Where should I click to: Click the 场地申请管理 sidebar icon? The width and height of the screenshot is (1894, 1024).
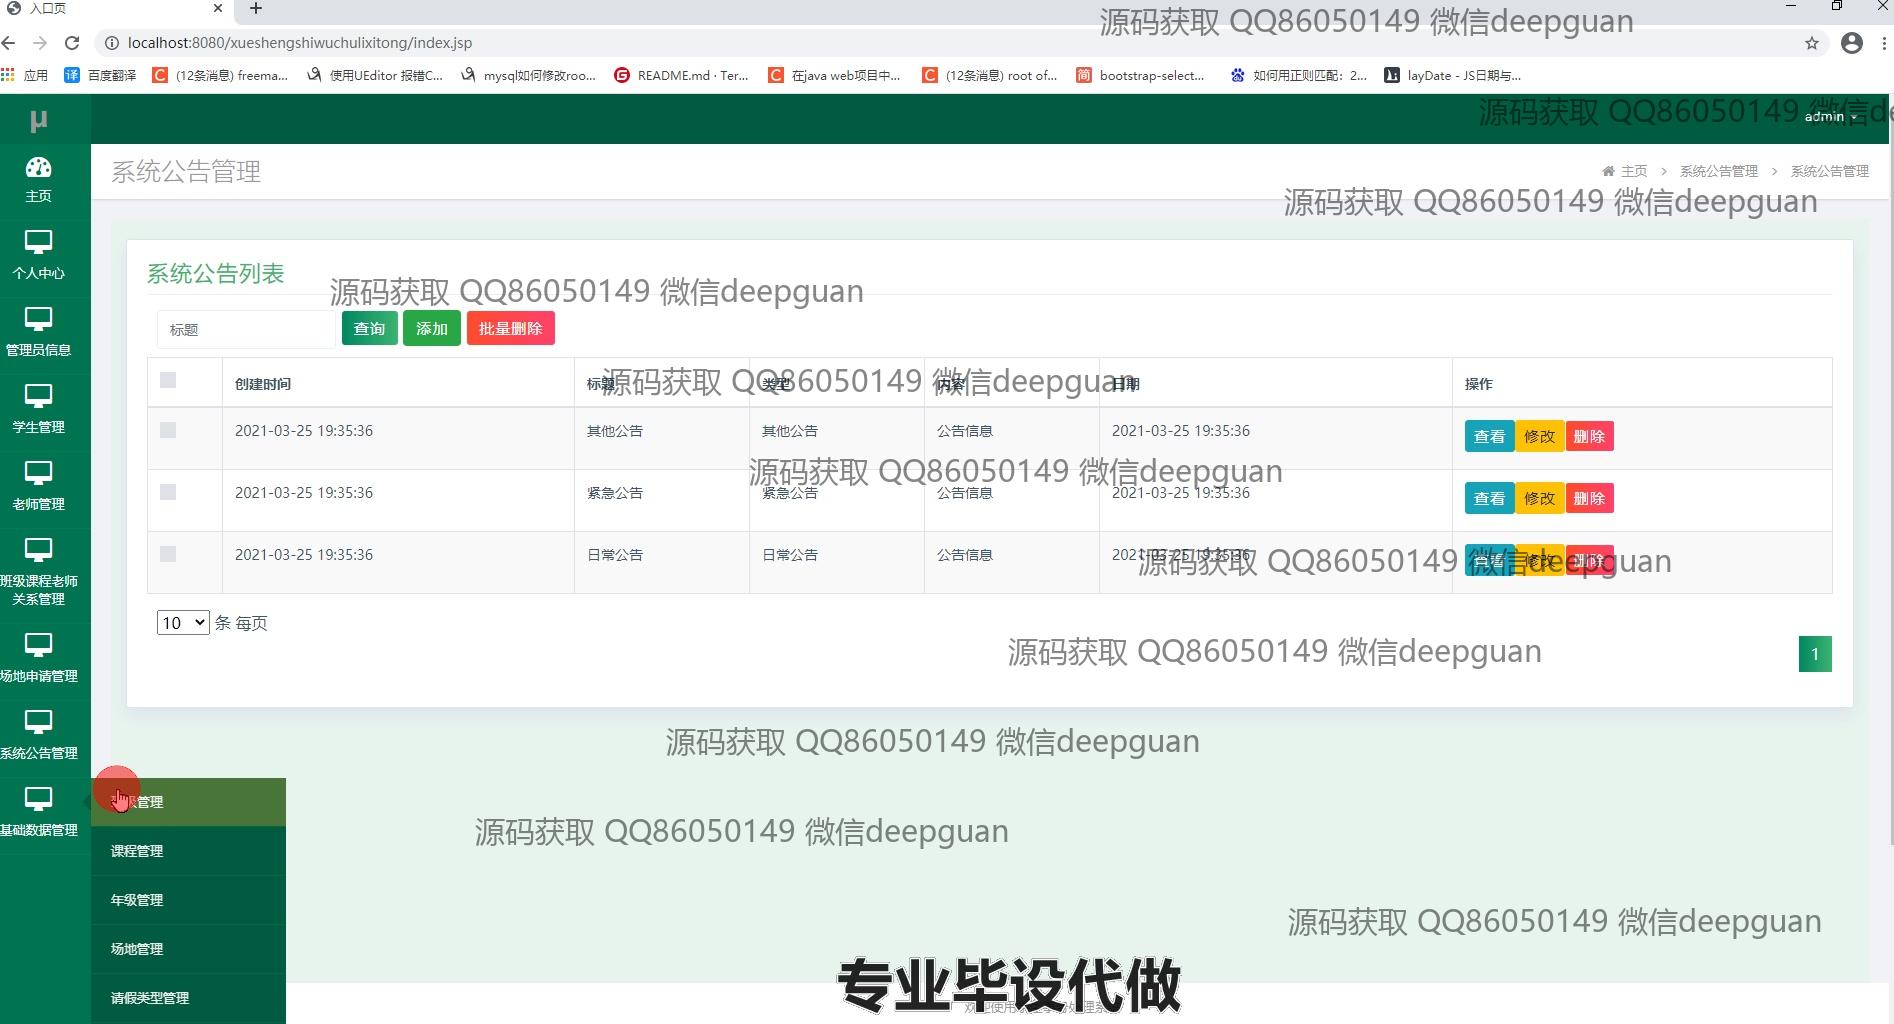tap(38, 646)
